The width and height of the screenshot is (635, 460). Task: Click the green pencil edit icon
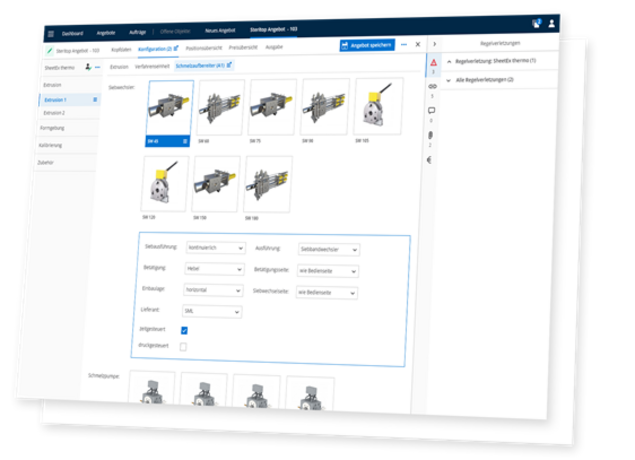(x=49, y=51)
